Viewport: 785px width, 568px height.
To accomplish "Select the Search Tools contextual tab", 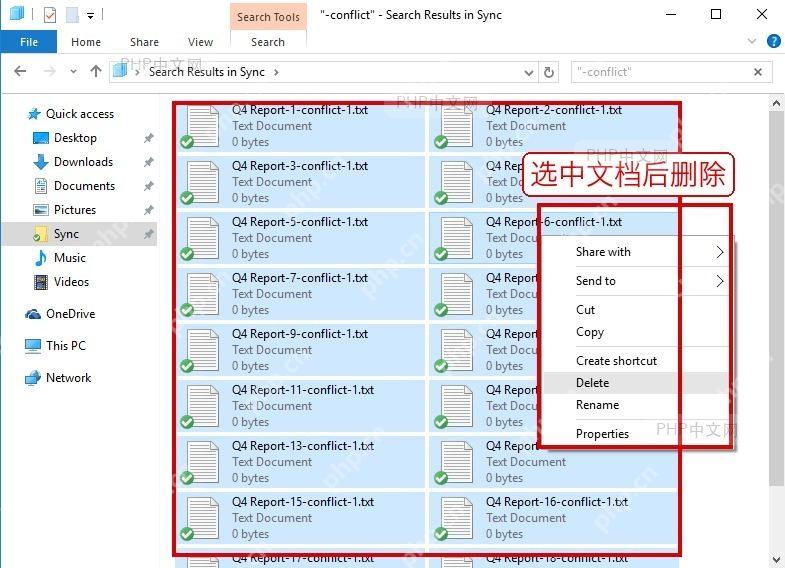I will tap(268, 17).
